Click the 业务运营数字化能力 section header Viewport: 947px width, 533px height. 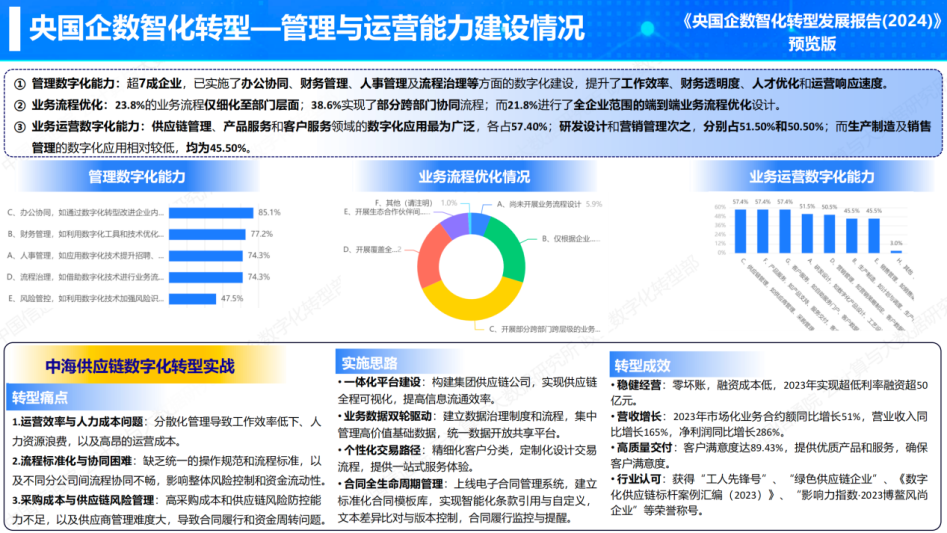[x=811, y=177]
